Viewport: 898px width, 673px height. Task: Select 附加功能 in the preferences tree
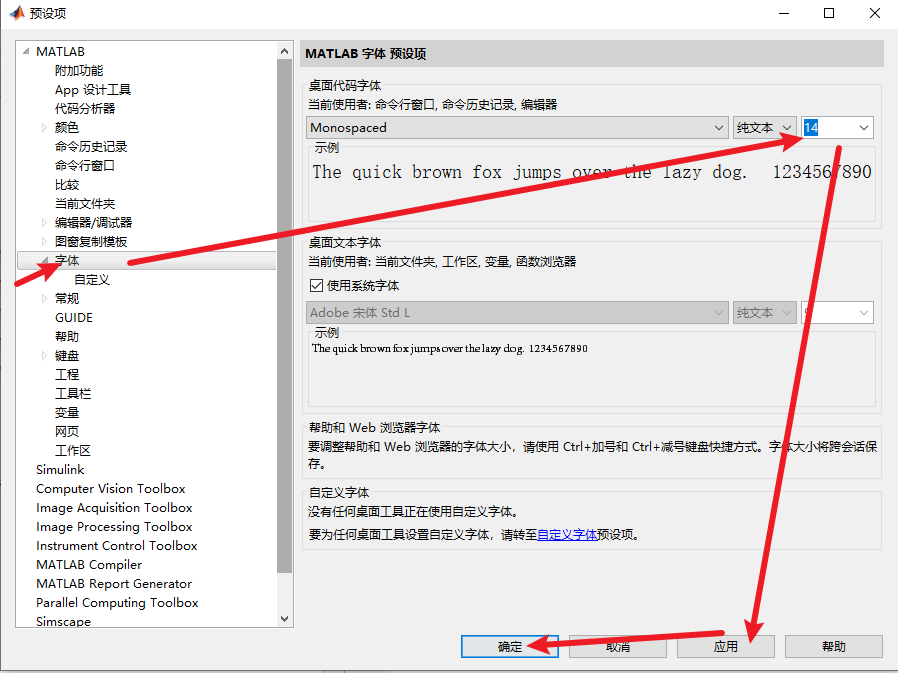point(79,70)
